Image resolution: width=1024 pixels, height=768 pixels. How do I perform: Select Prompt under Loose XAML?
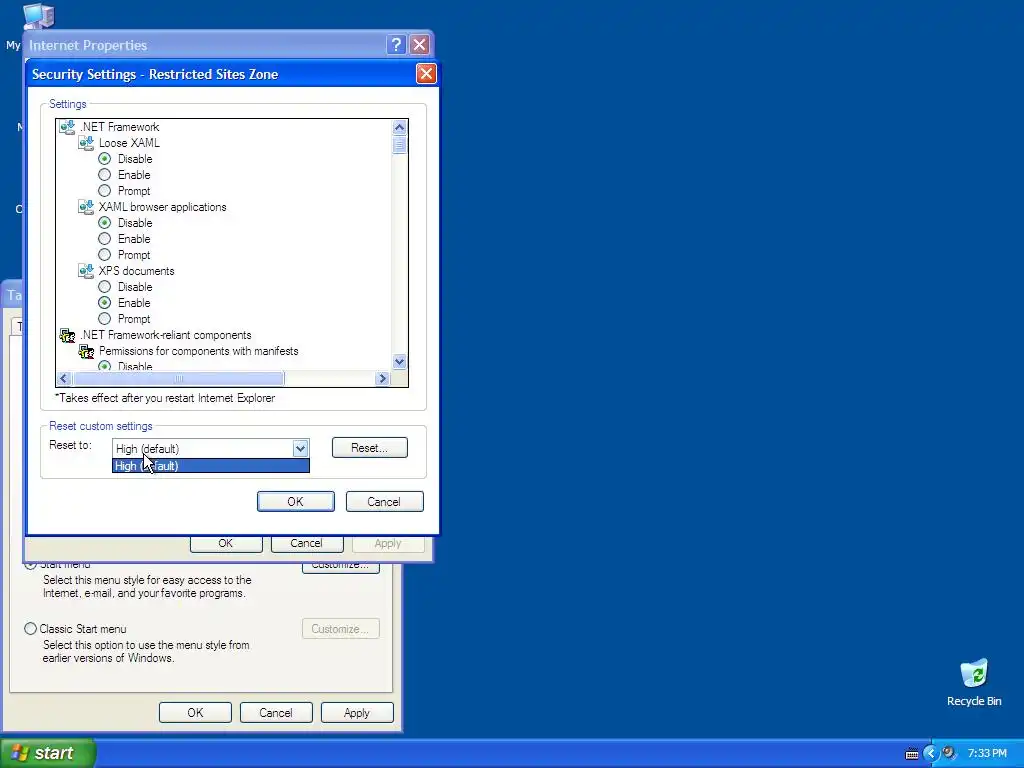[104, 191]
